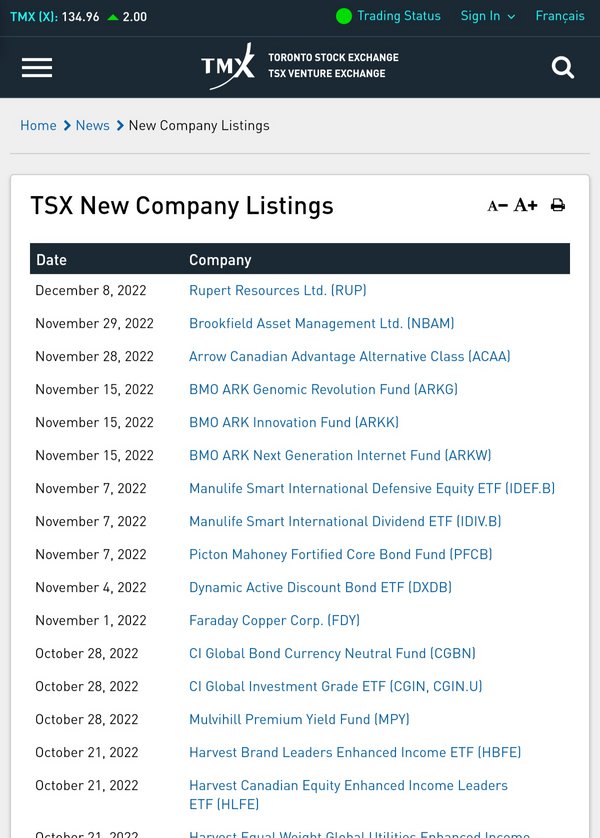This screenshot has height=838, width=600.
Task: Click Toronto Stock Exchange header text
Action: coord(333,57)
